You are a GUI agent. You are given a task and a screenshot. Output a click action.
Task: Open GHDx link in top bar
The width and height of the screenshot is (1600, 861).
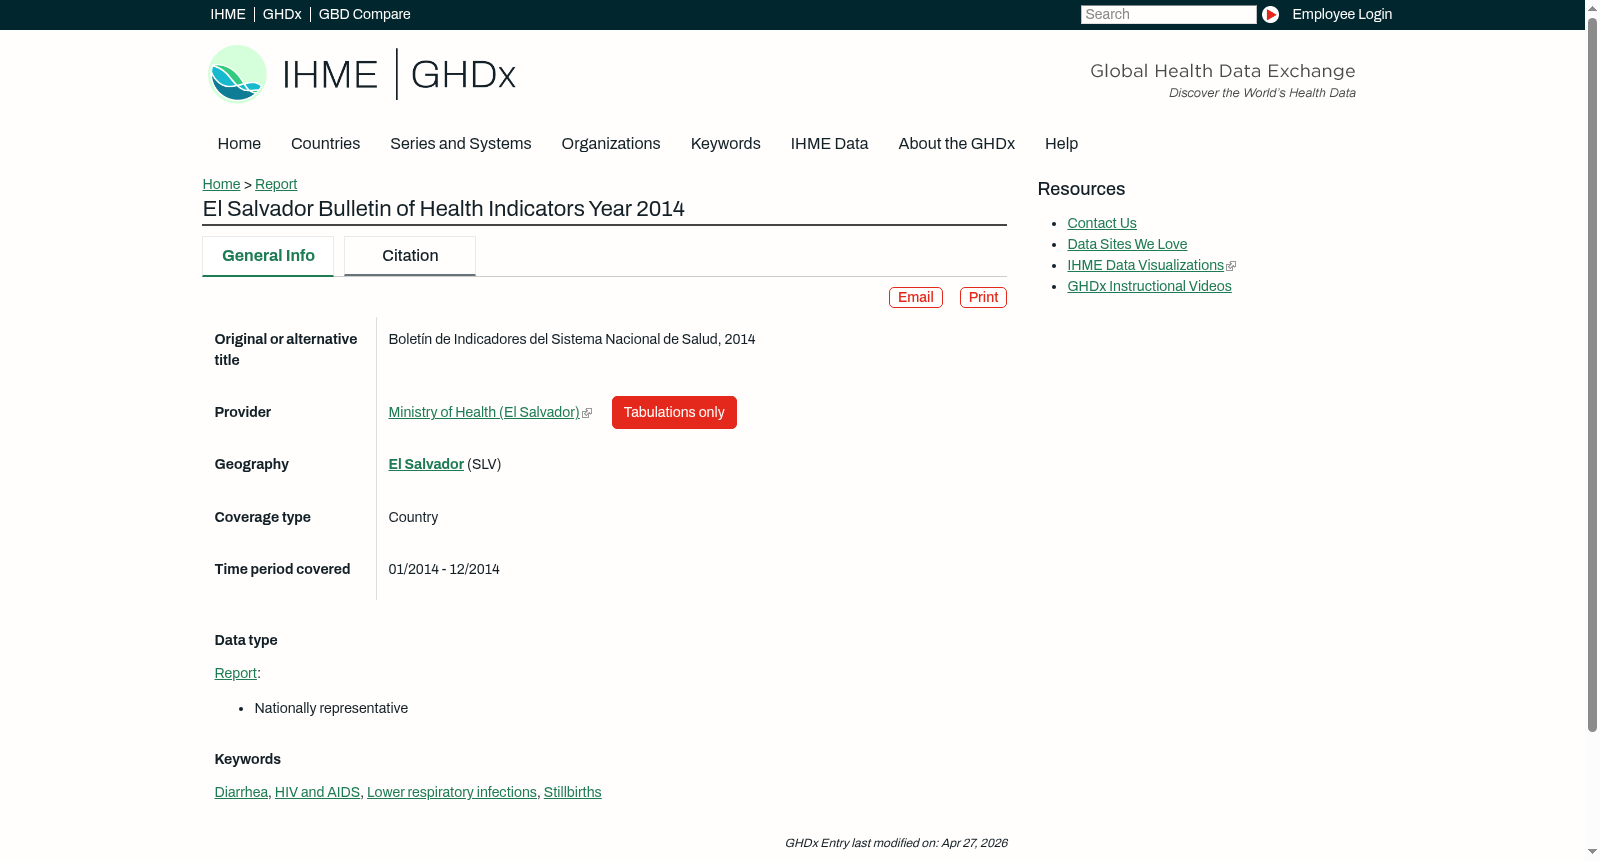click(282, 14)
